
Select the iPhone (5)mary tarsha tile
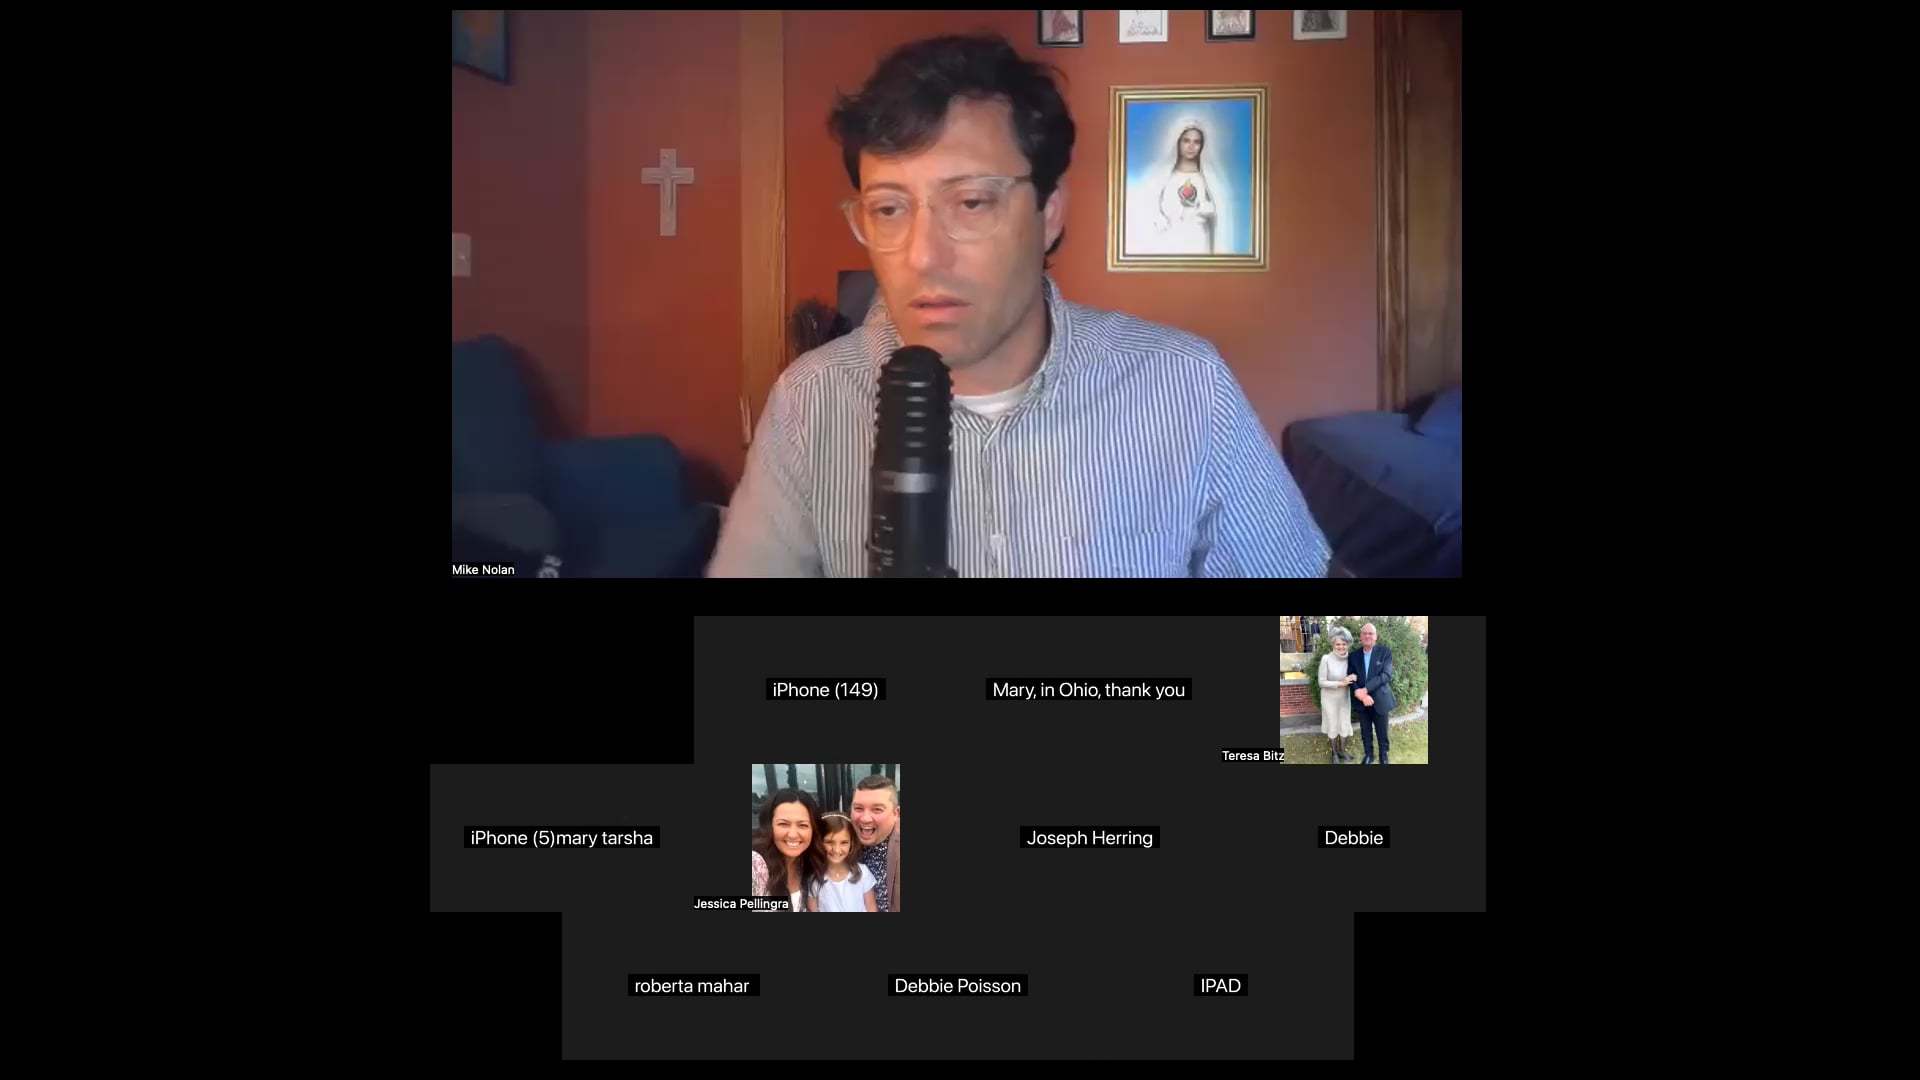[561, 838]
